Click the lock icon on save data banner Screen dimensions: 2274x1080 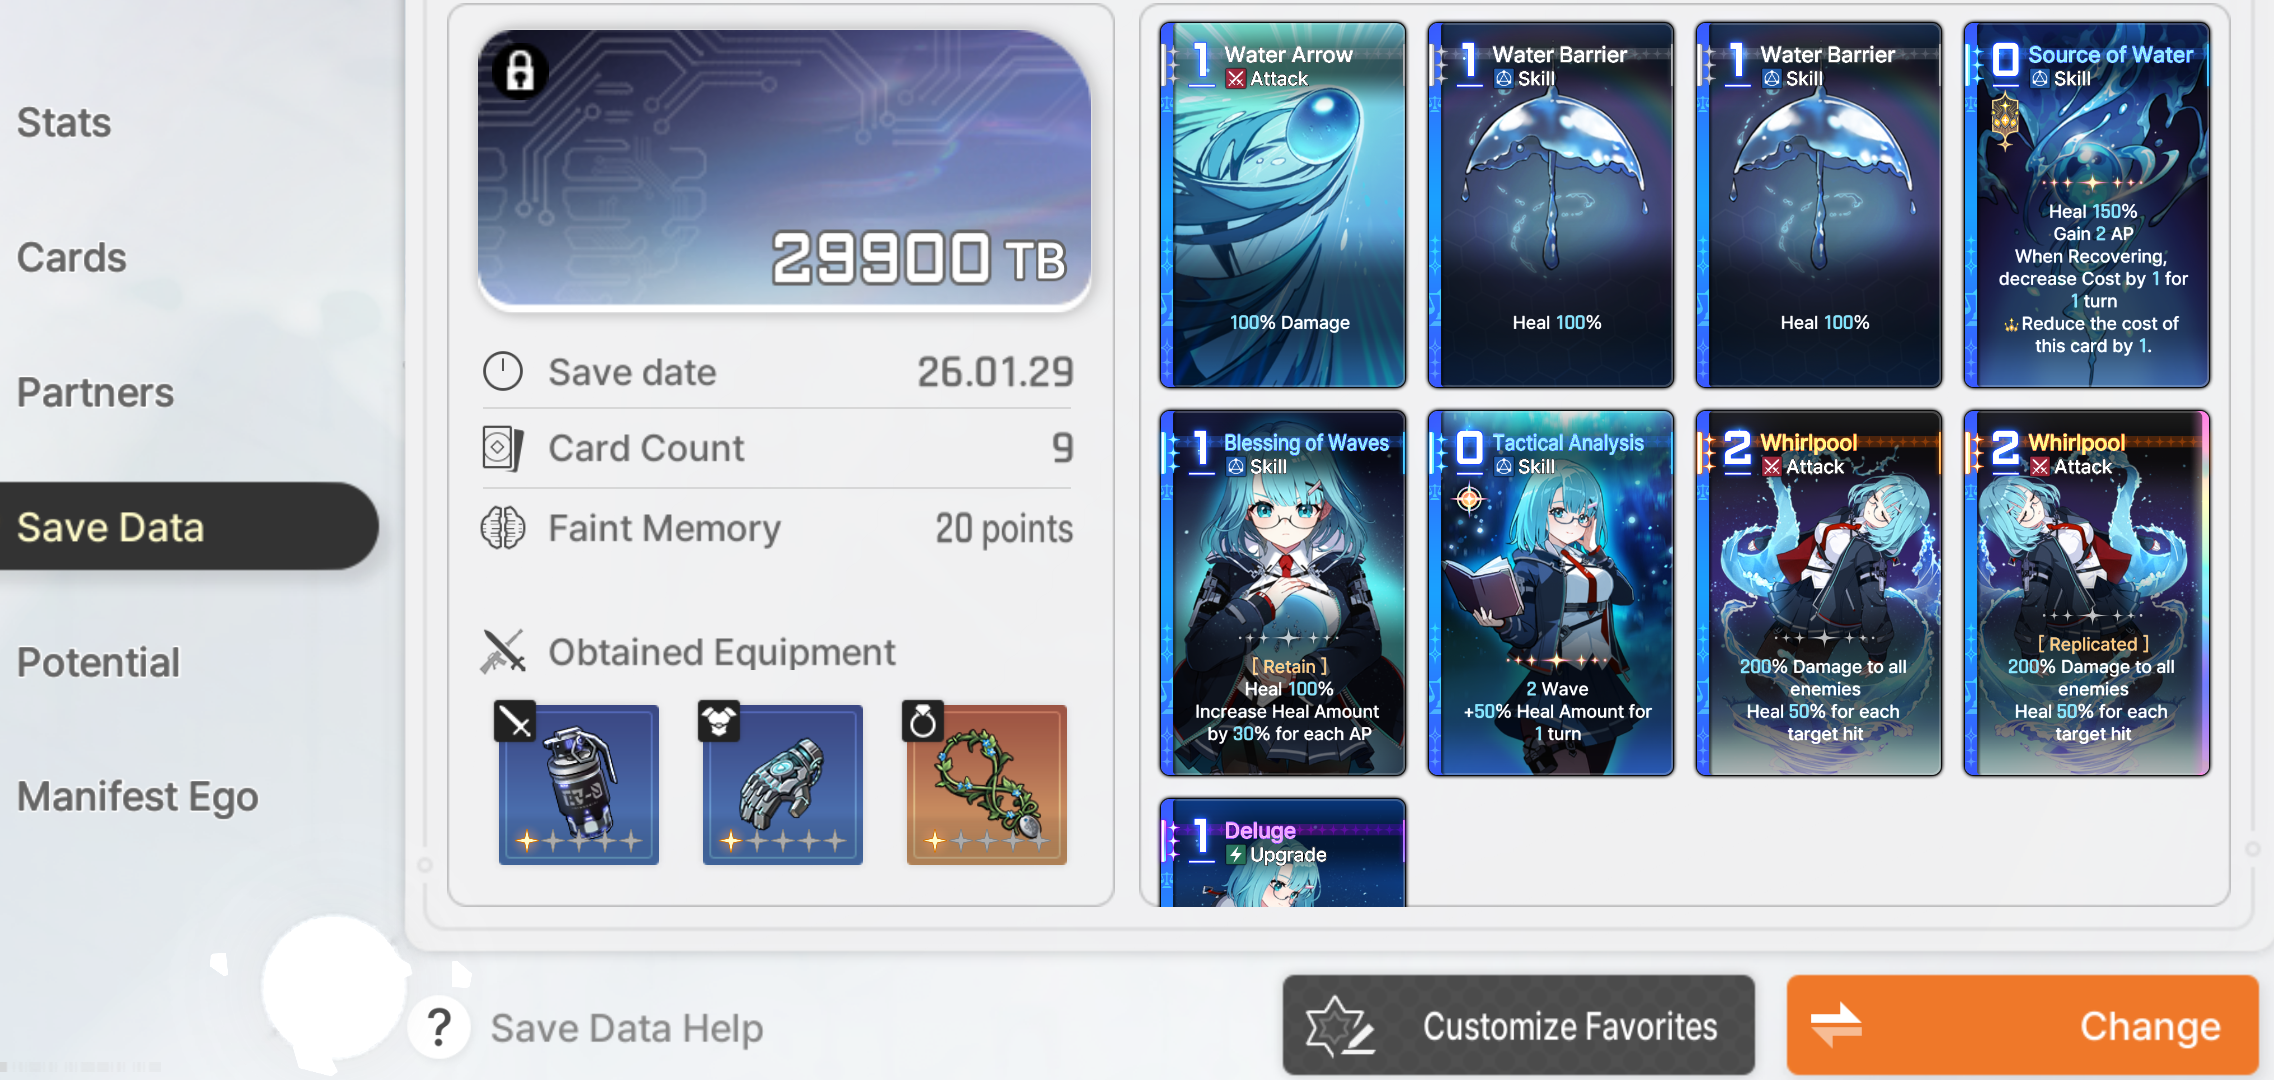[519, 71]
